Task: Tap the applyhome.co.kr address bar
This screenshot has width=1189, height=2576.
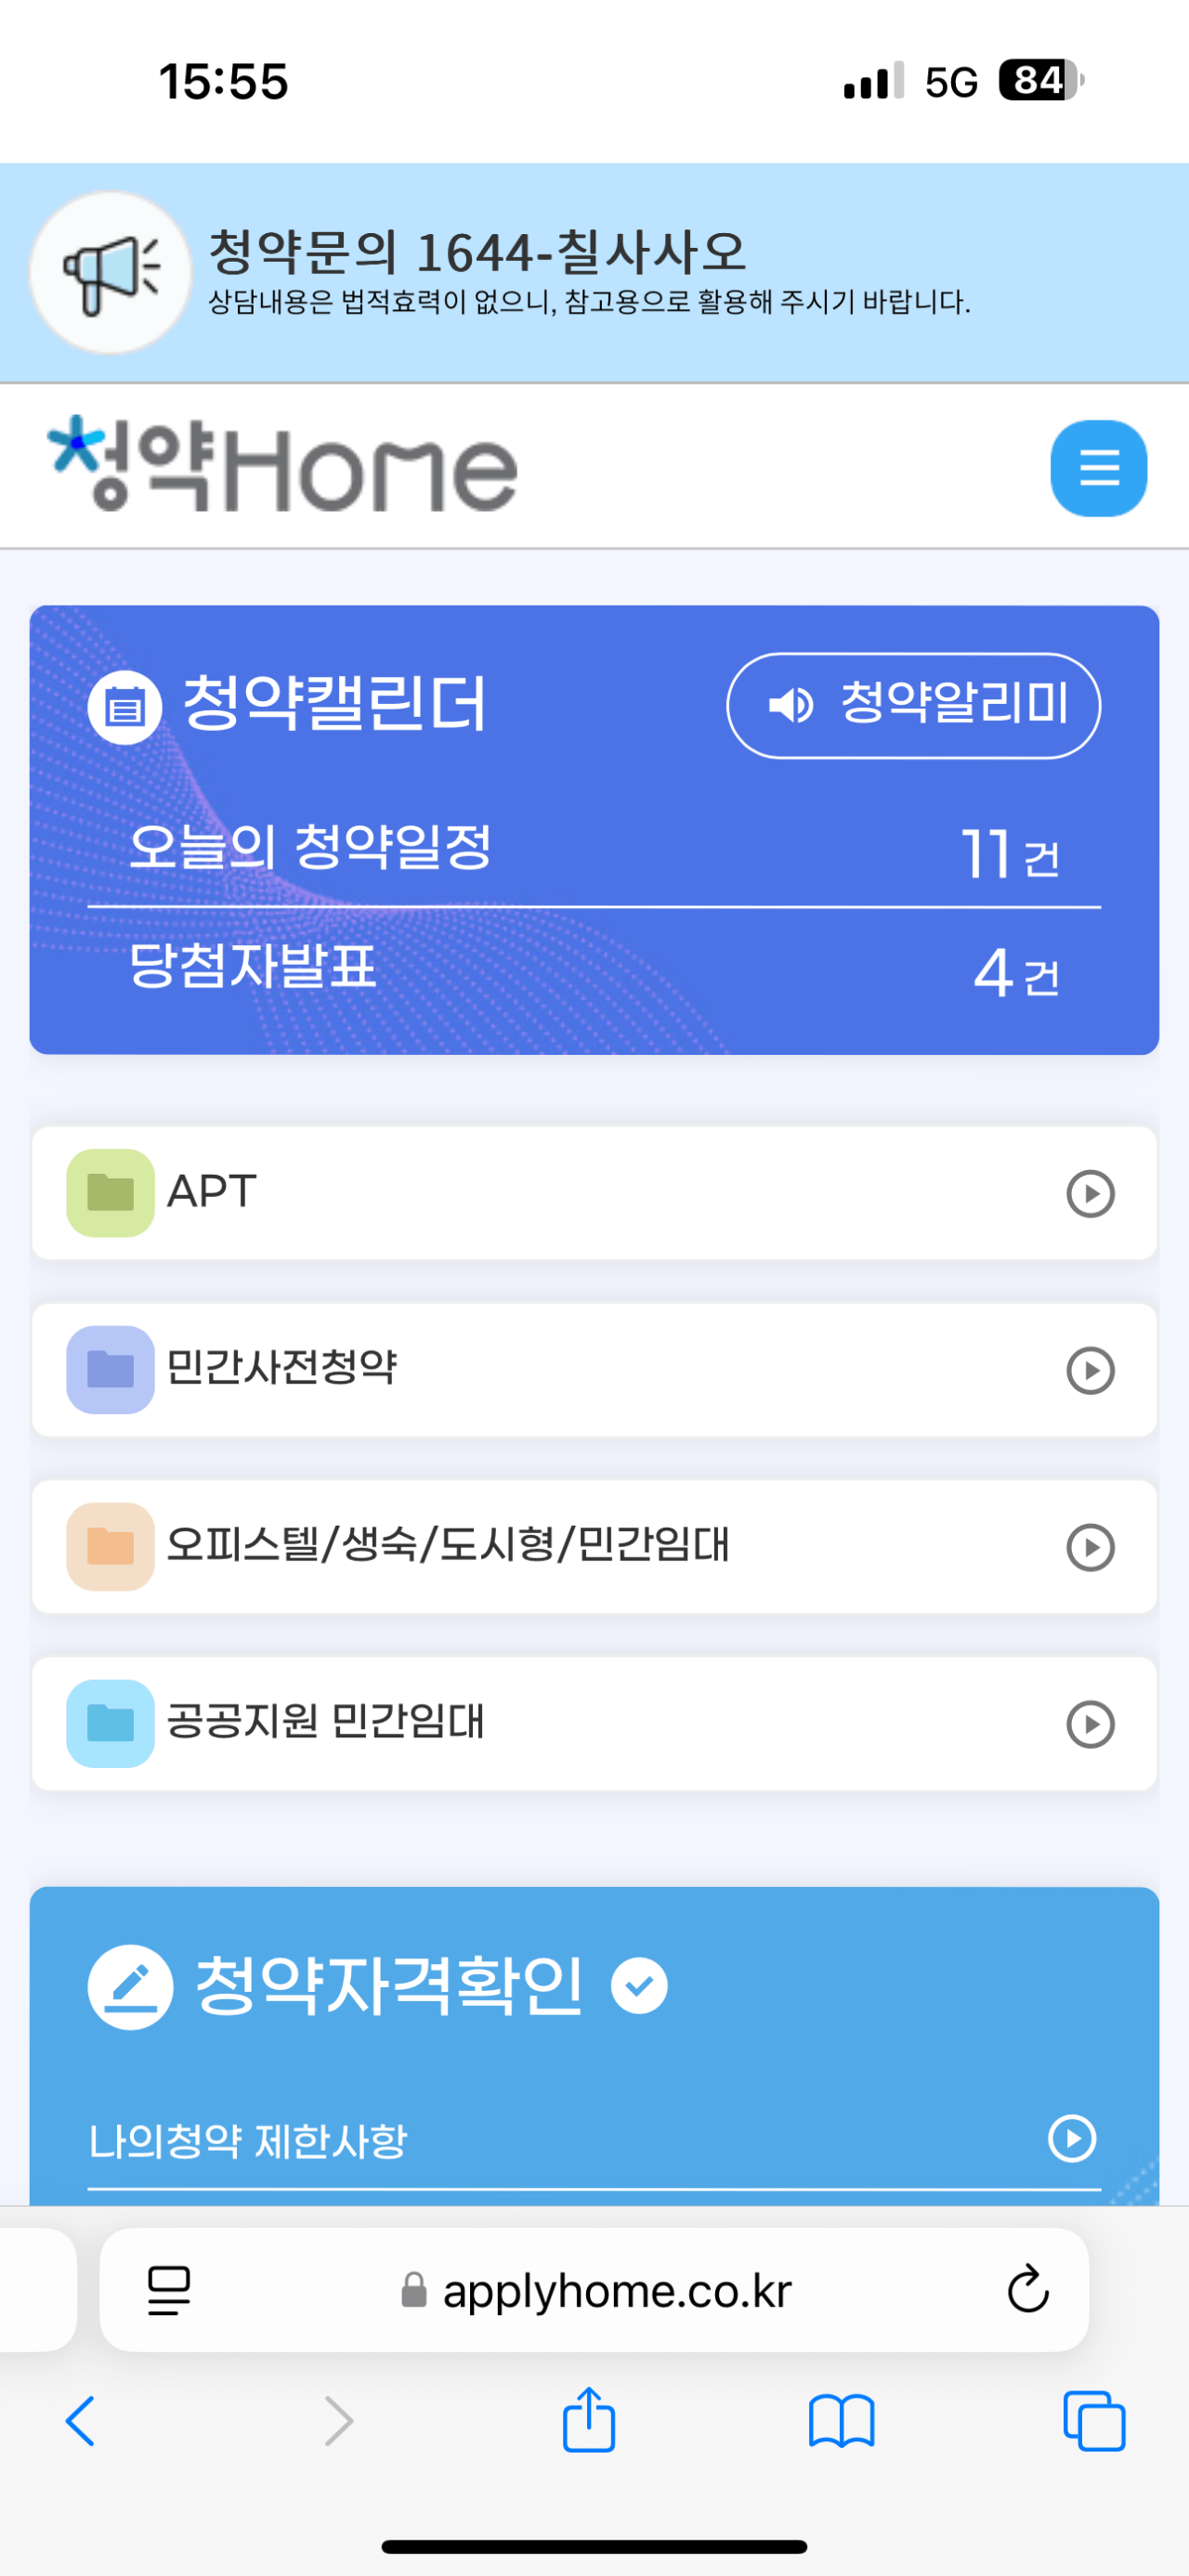Action: click(616, 2289)
